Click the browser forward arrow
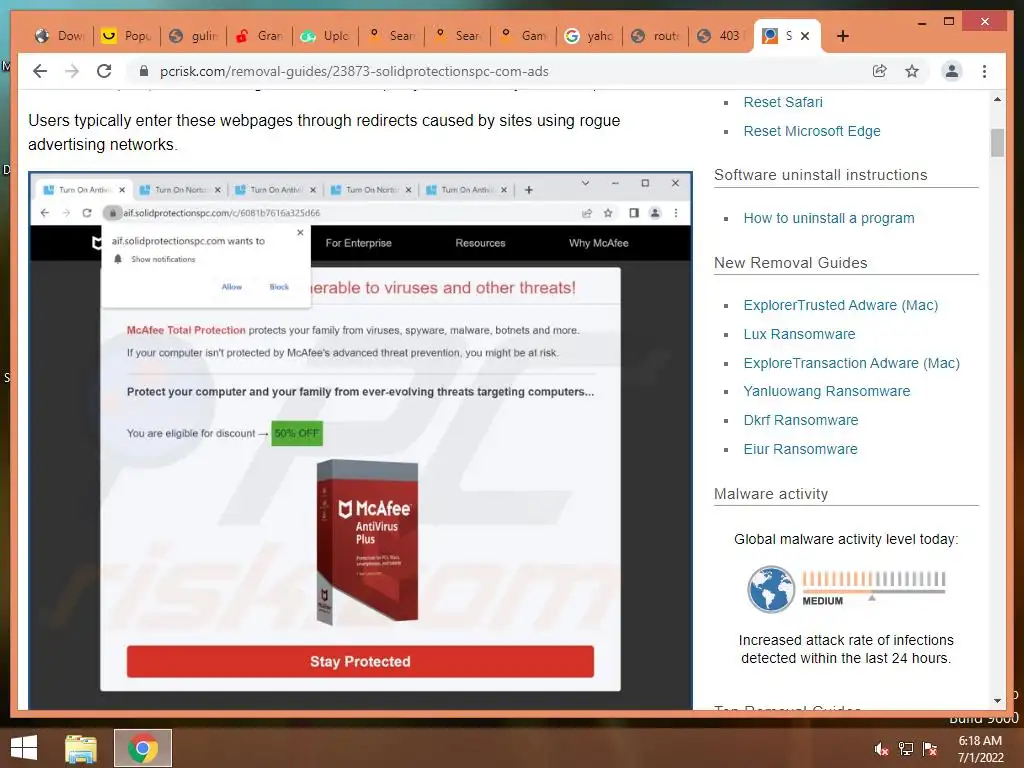Screen dimensions: 1024x768 pos(72,71)
